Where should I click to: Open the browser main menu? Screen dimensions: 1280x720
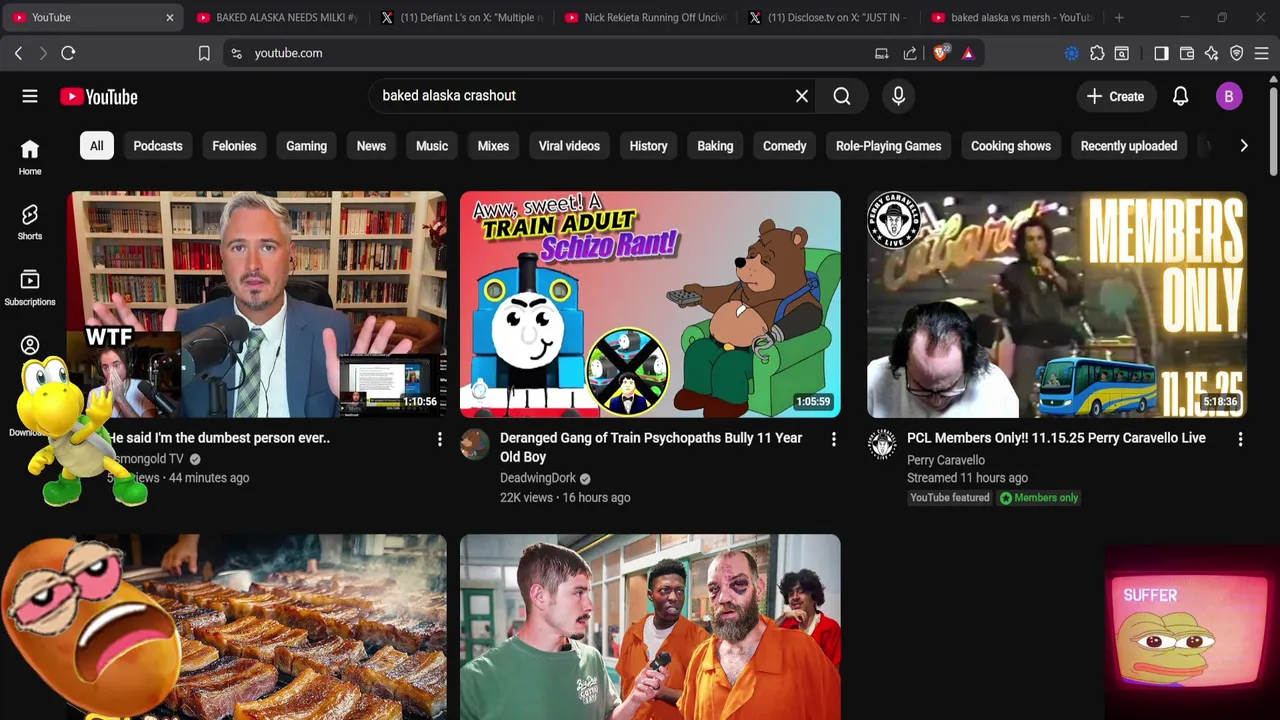click(1262, 53)
